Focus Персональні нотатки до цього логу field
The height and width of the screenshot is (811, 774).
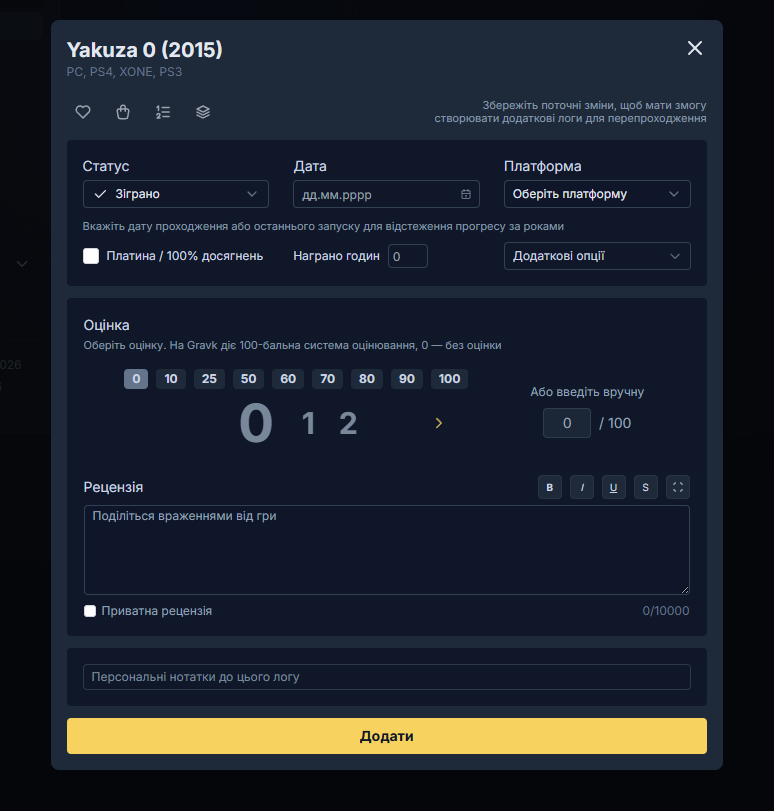click(386, 677)
